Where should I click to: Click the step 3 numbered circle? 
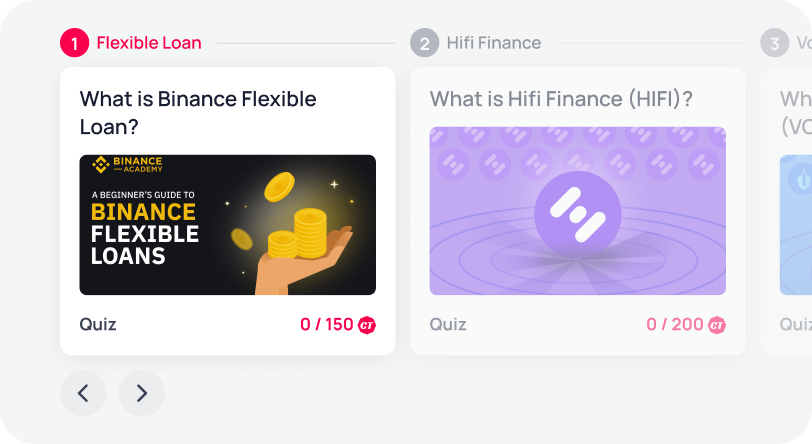click(x=773, y=43)
